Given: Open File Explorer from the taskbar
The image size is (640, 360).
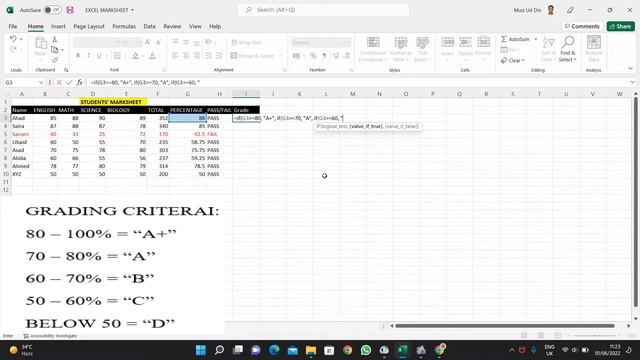Looking at the screenshot, I should tap(311, 350).
